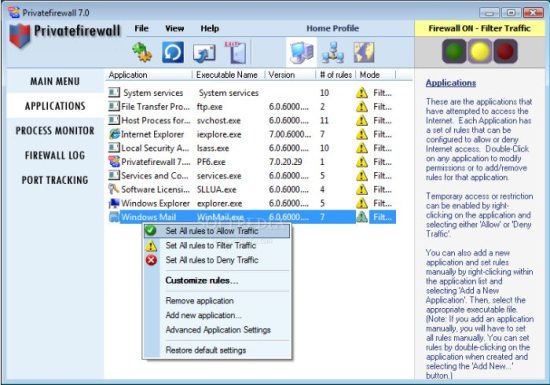Click the Firewall ON - Filter Traffic banner
Viewport: 550px width, 385px height.
pyautogui.click(x=479, y=28)
